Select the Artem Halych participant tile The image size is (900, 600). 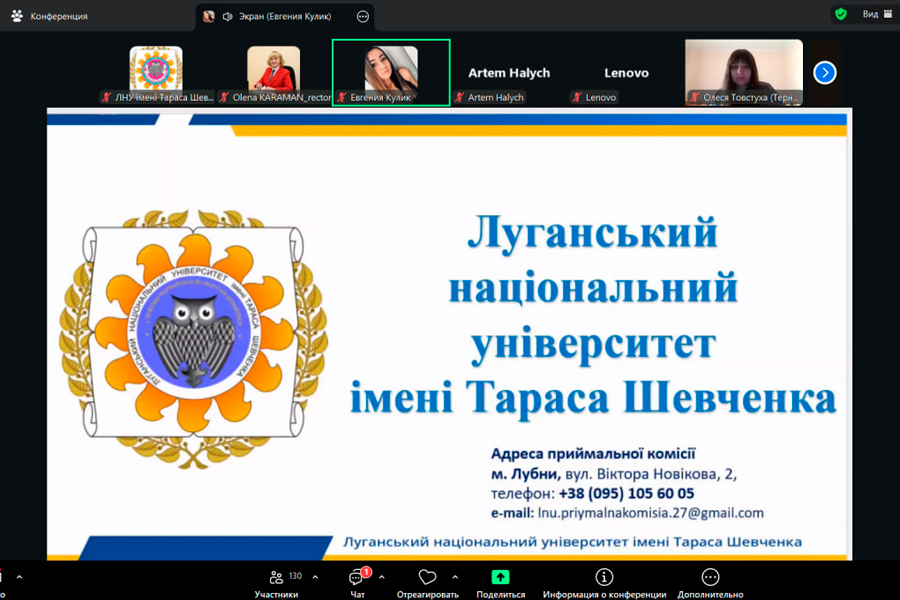click(509, 73)
